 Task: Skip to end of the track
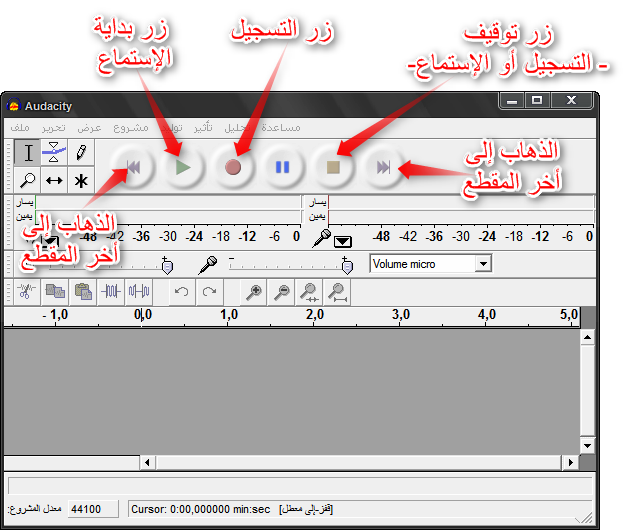point(383,168)
